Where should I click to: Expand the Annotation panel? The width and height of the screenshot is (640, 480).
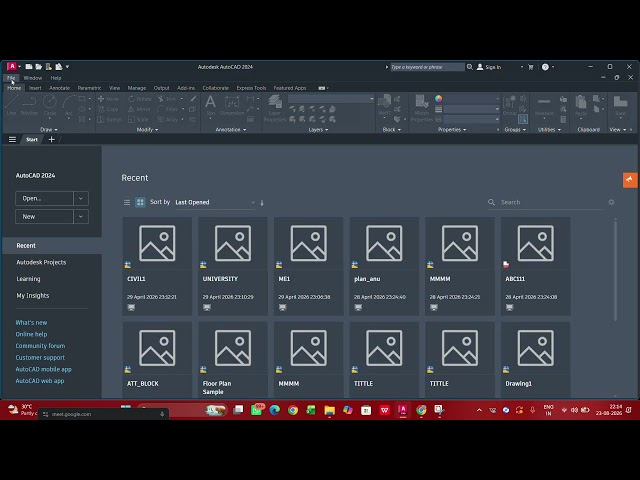pyautogui.click(x=231, y=129)
